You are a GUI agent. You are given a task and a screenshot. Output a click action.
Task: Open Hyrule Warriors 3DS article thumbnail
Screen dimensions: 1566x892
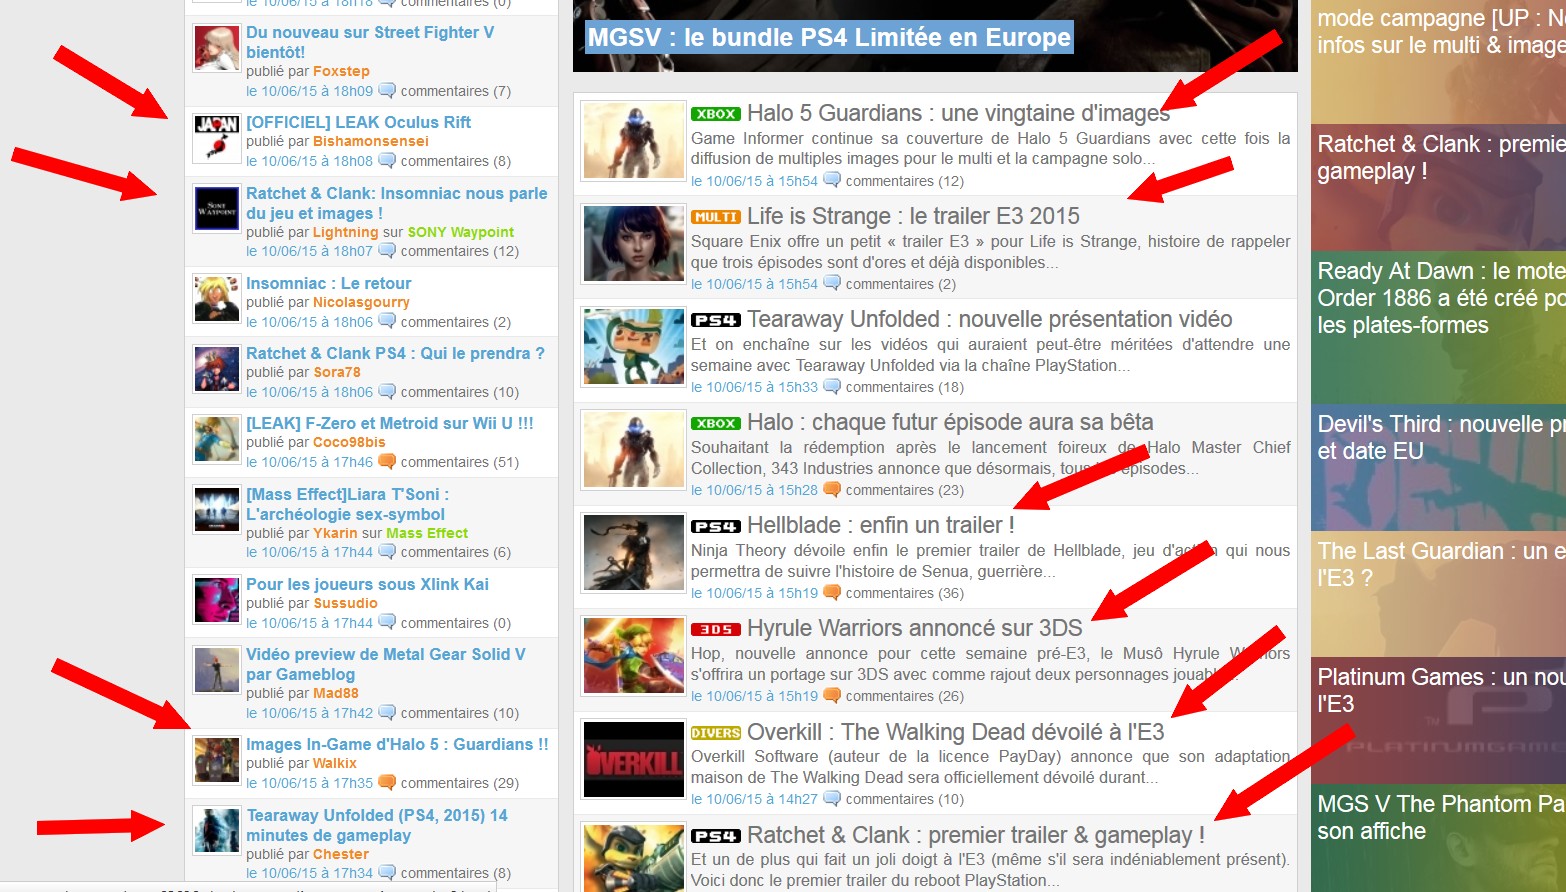click(x=634, y=655)
